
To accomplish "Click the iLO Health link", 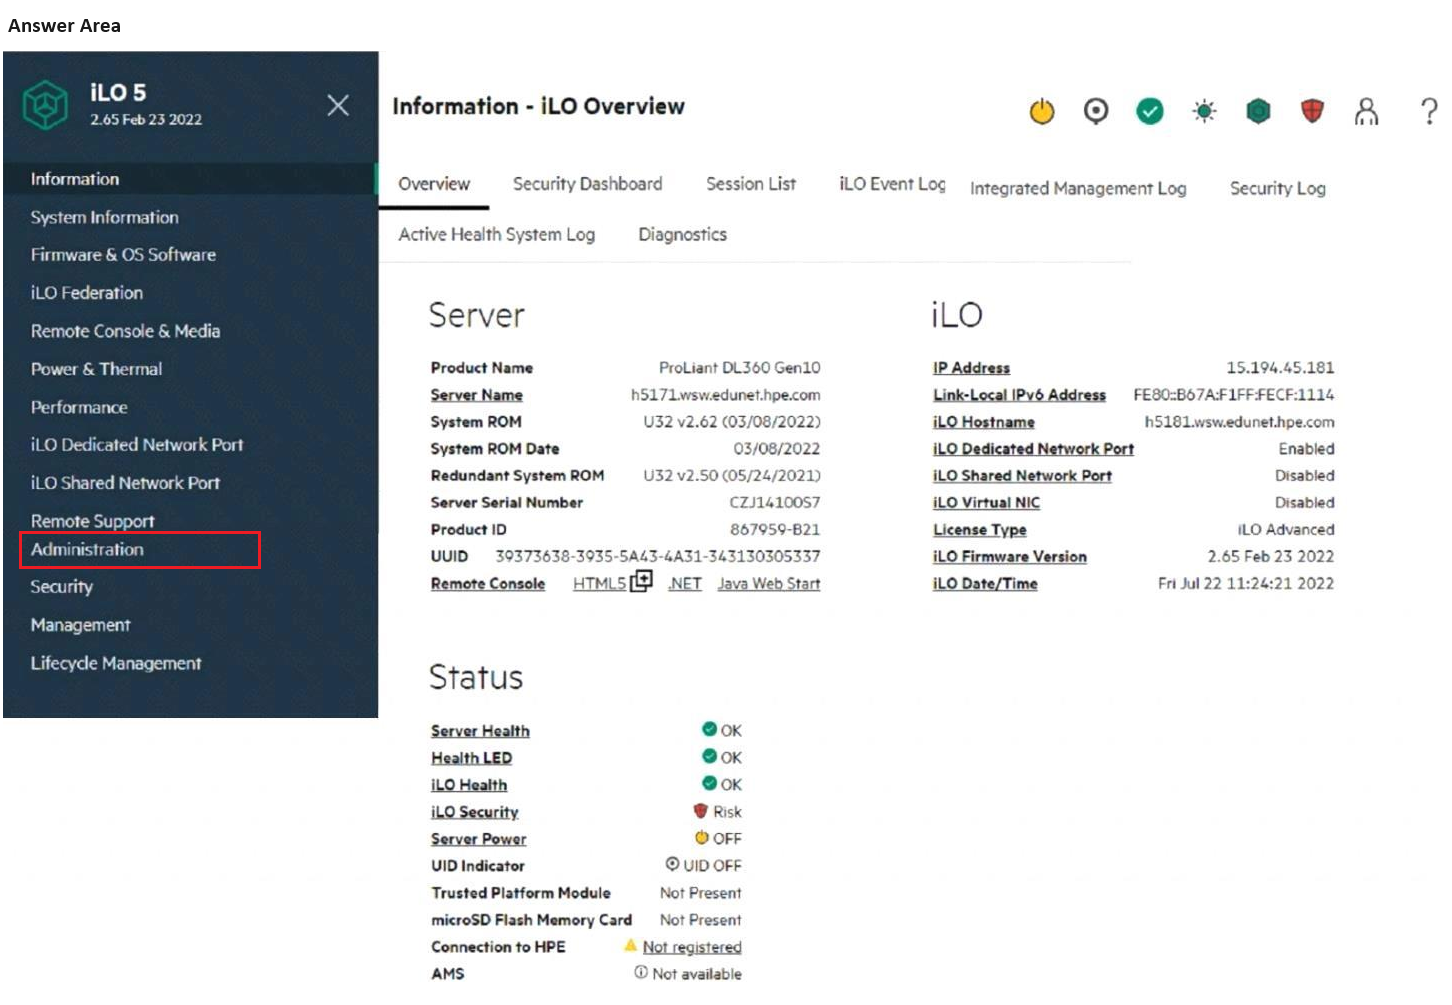I will pos(469,785).
